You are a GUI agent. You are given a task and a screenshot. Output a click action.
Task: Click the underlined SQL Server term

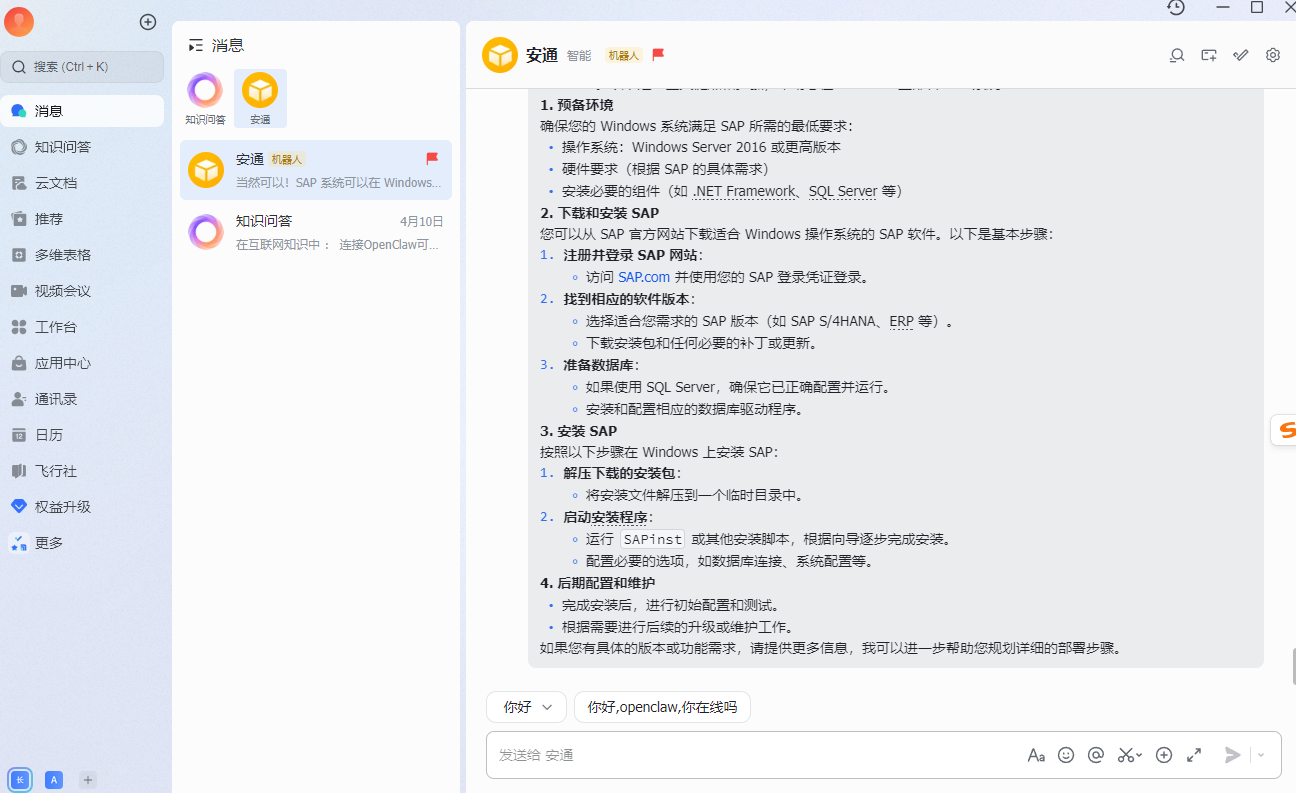pyautogui.click(x=843, y=191)
